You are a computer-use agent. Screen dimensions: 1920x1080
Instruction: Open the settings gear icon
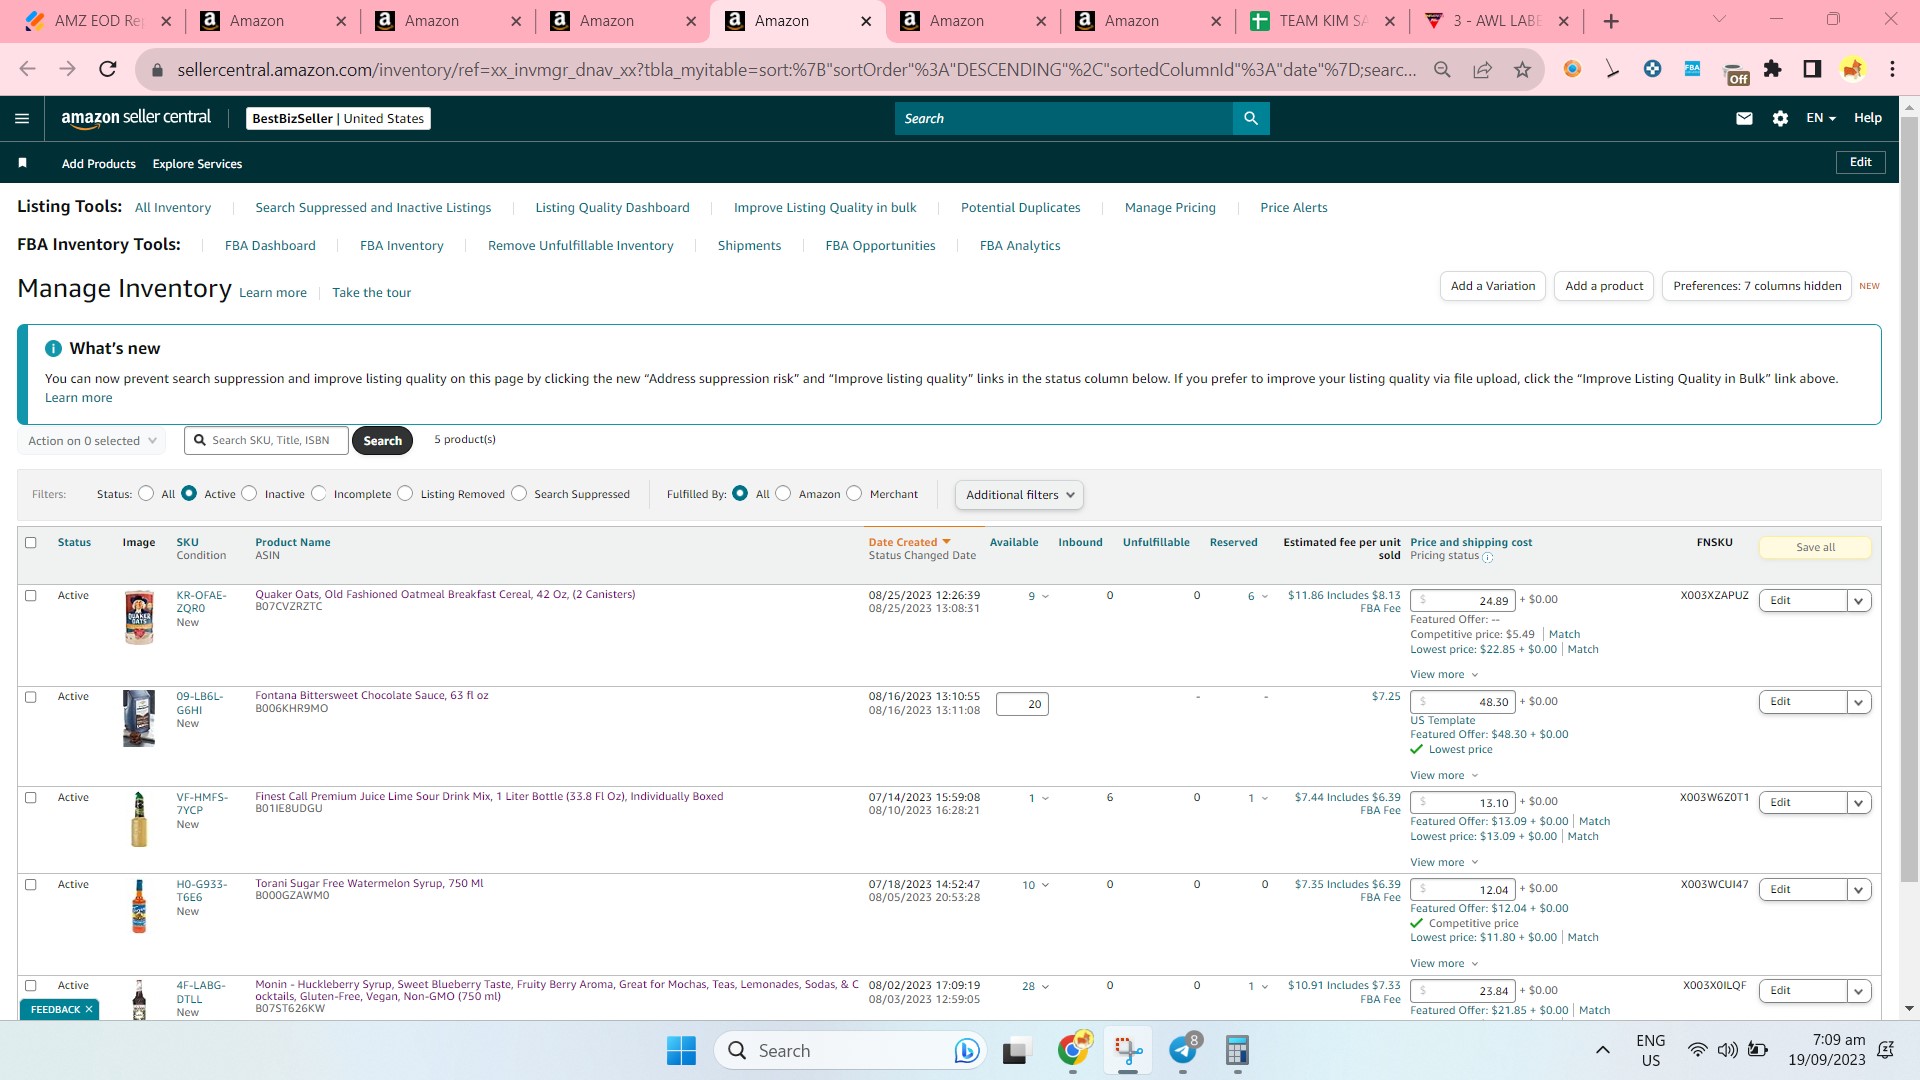[1780, 118]
